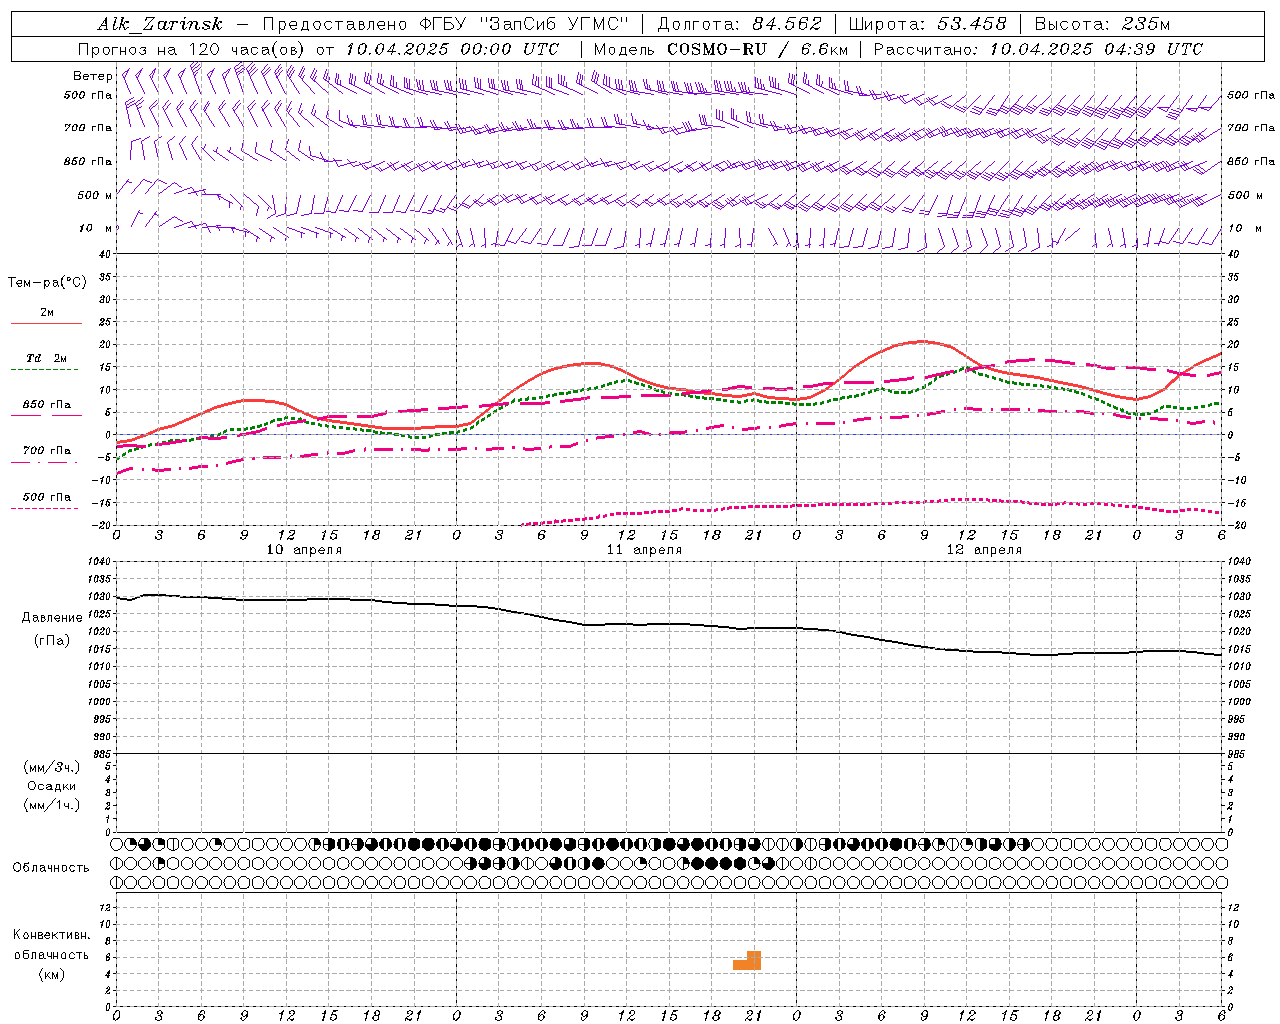
Task: Click the Давление pressure panel label
Action: coord(52,618)
